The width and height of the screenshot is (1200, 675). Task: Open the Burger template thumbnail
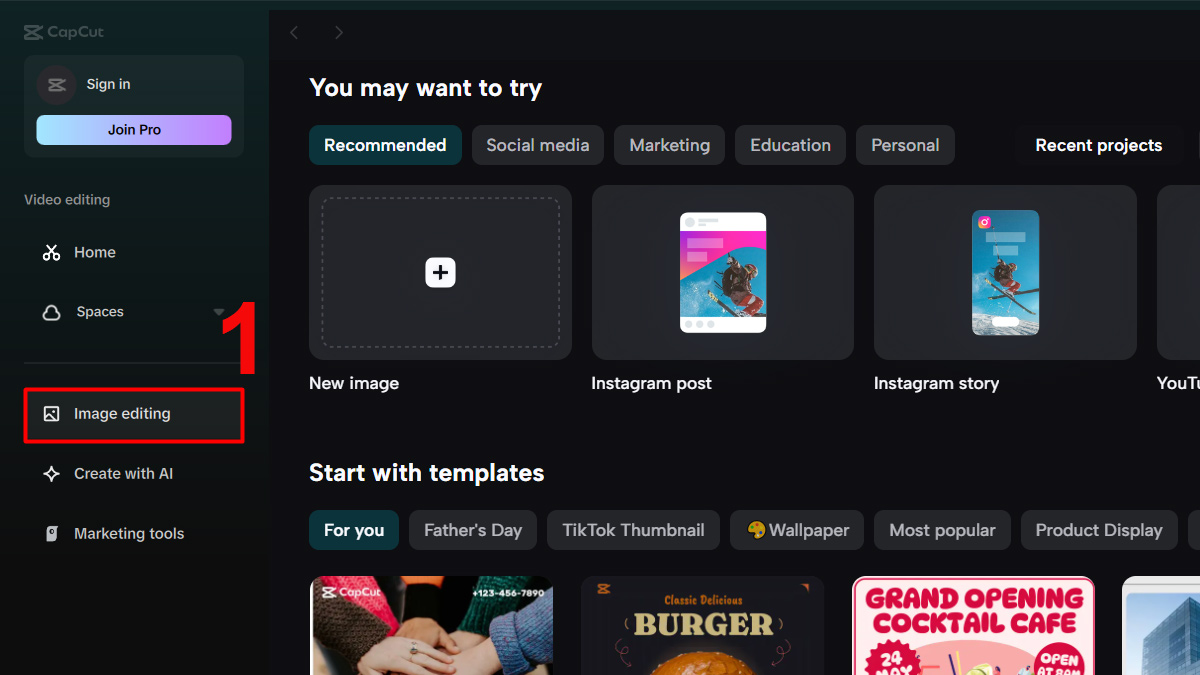click(703, 625)
